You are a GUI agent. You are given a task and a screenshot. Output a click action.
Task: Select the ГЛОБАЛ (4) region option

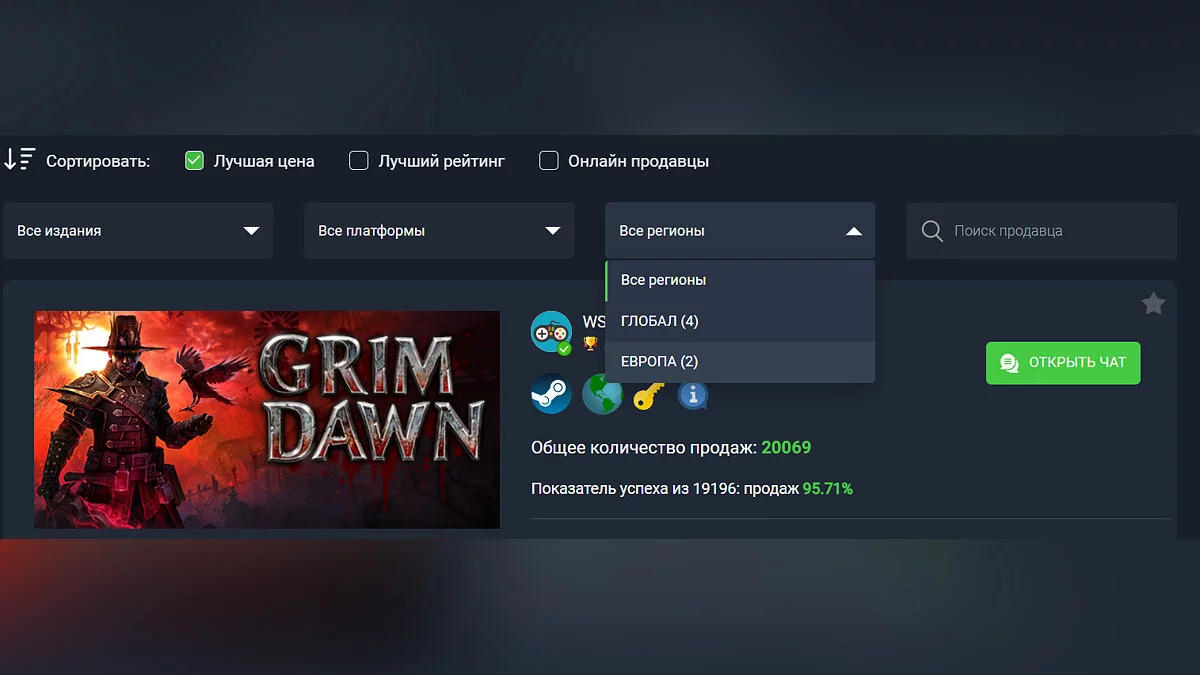coord(740,321)
